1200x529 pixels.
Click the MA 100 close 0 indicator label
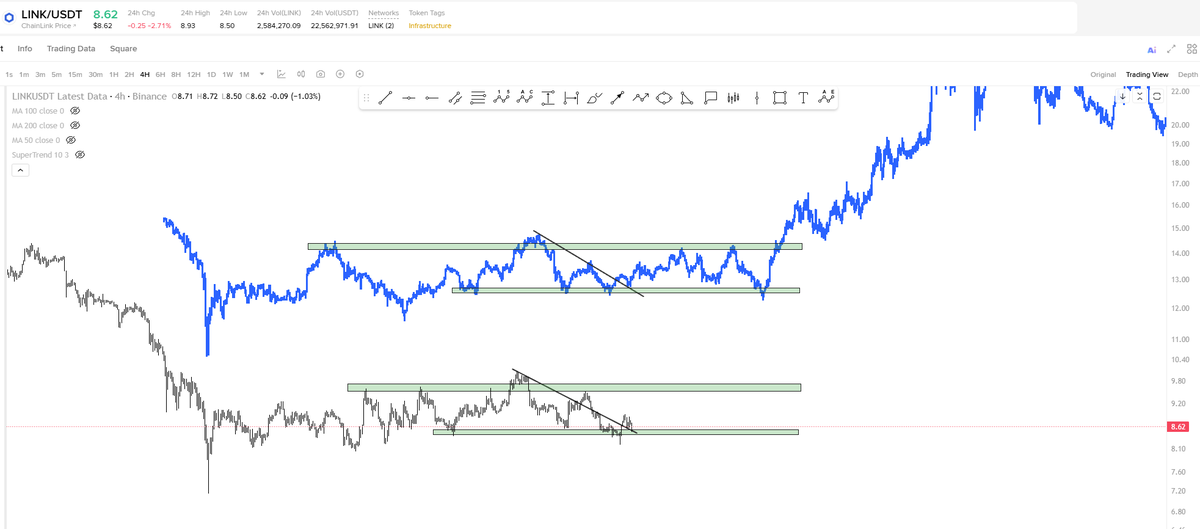[38, 111]
